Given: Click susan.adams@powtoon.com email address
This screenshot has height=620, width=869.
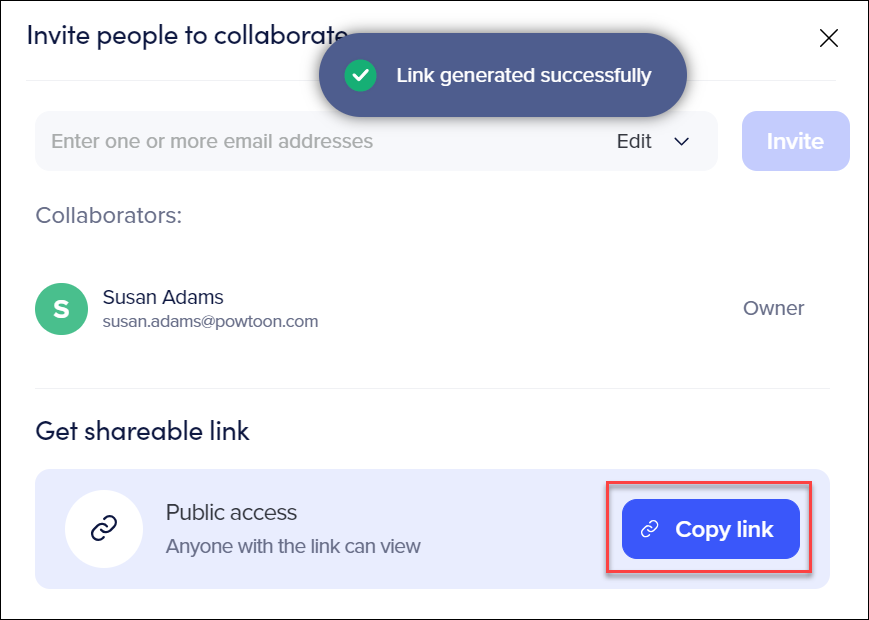Looking at the screenshot, I should click(210, 321).
